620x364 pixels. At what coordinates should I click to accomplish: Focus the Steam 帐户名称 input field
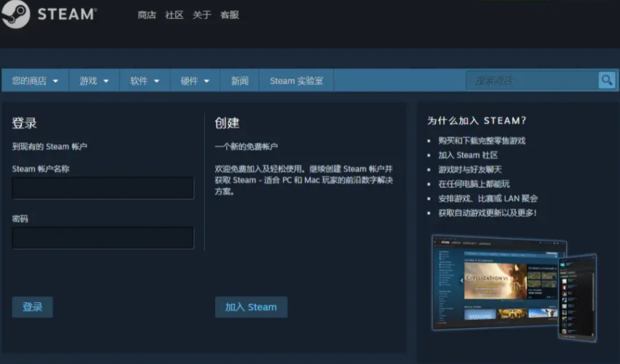coord(103,188)
